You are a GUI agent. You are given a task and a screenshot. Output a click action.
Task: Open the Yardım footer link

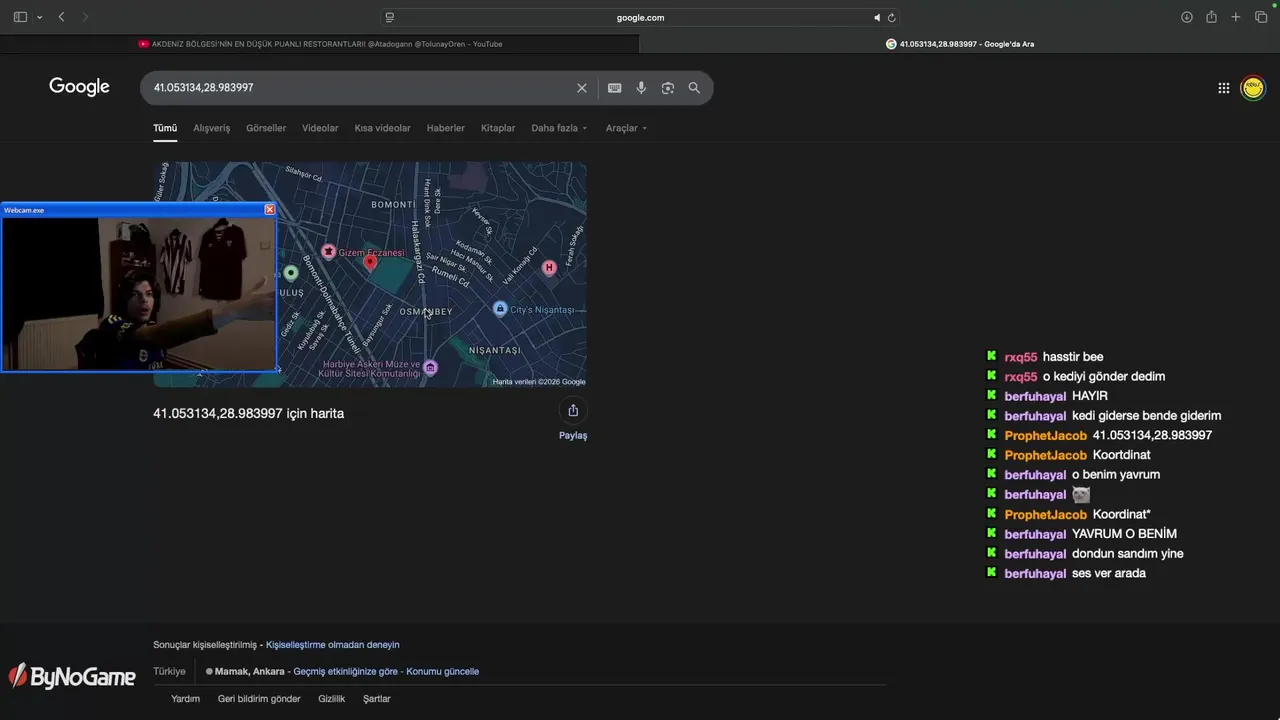coord(185,699)
